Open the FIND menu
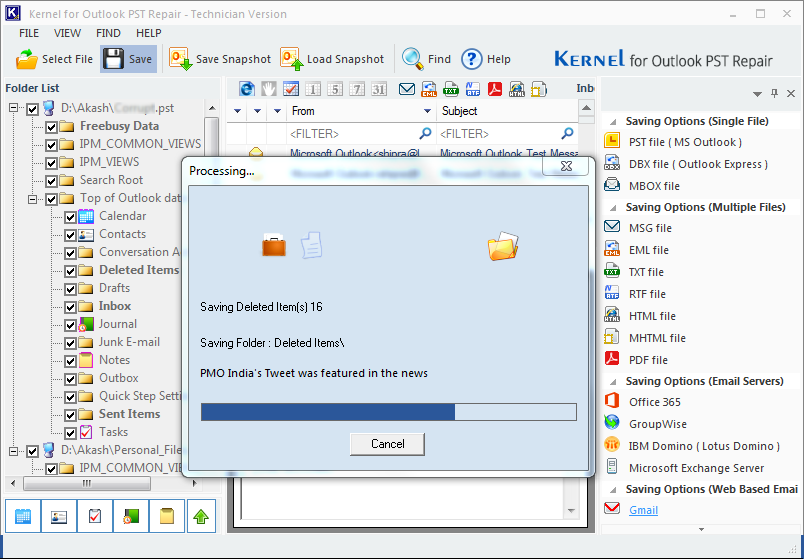804x559 pixels. [x=108, y=33]
